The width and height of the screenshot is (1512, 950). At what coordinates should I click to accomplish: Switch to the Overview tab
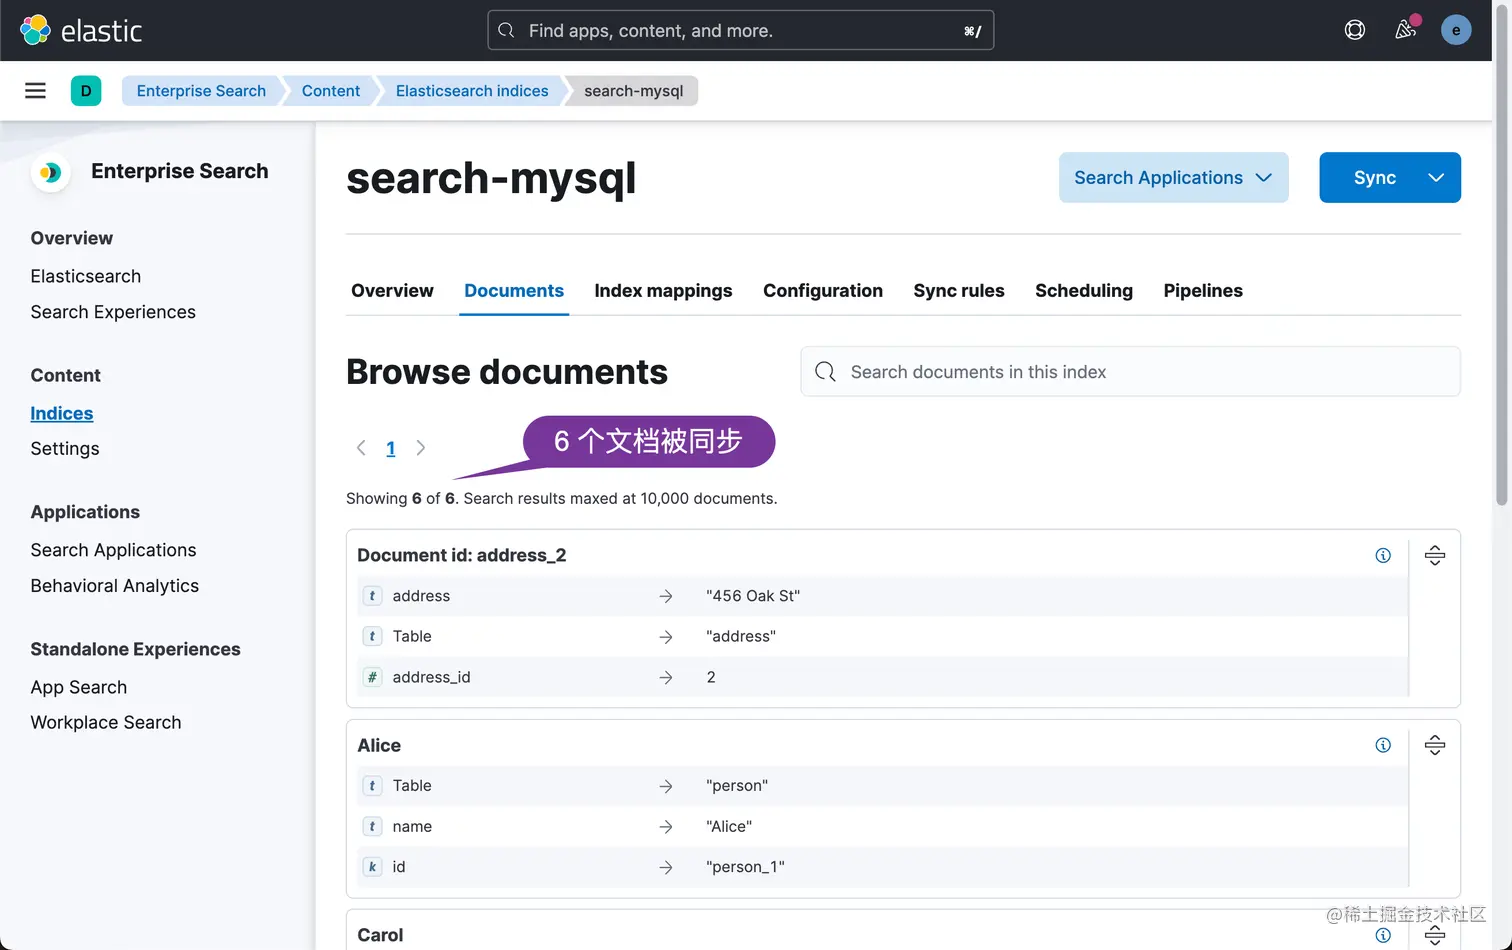[x=392, y=291]
